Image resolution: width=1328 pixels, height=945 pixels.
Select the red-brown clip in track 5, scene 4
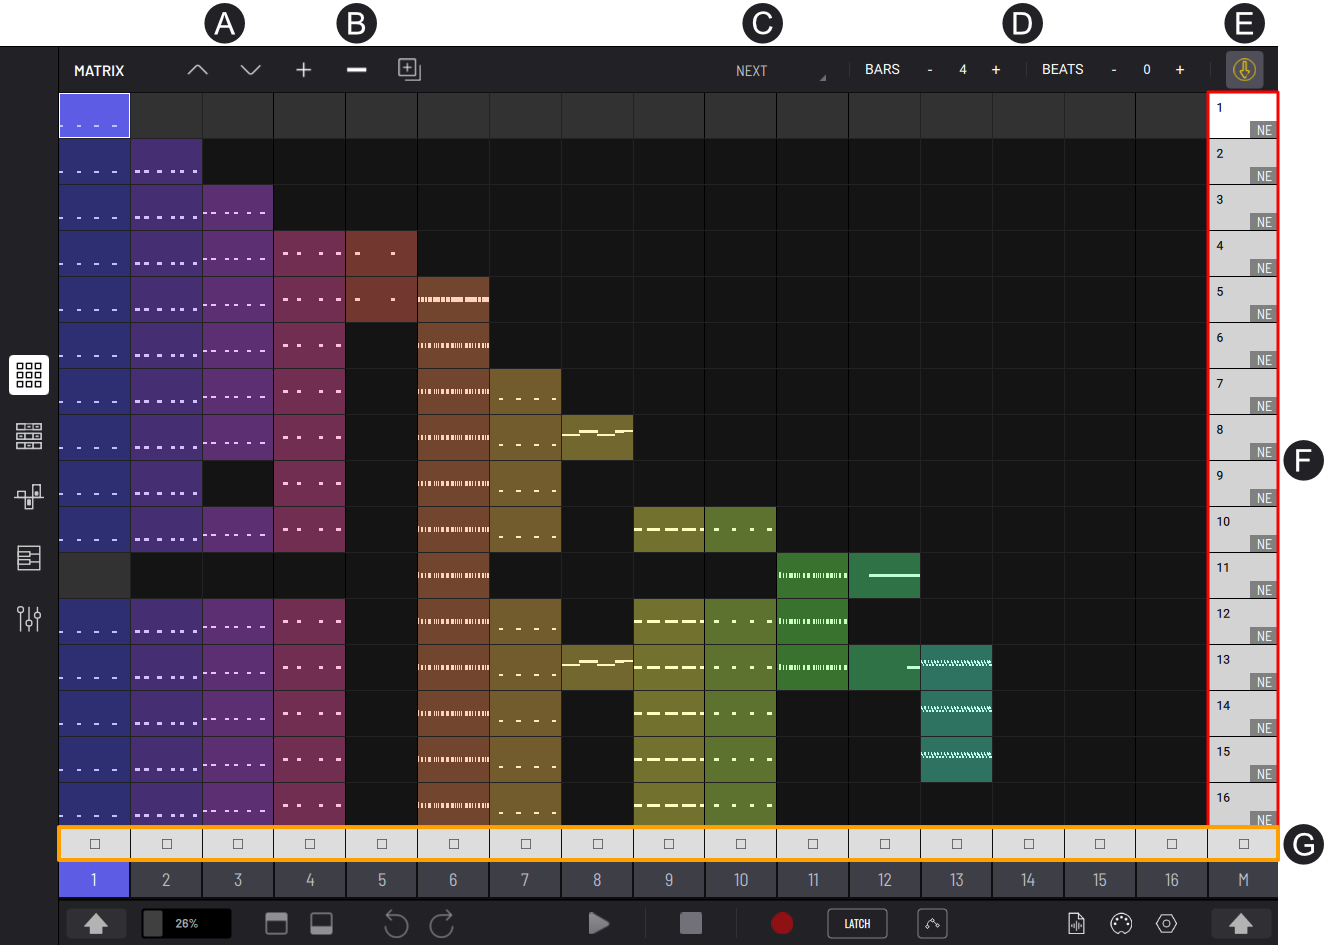pos(382,254)
